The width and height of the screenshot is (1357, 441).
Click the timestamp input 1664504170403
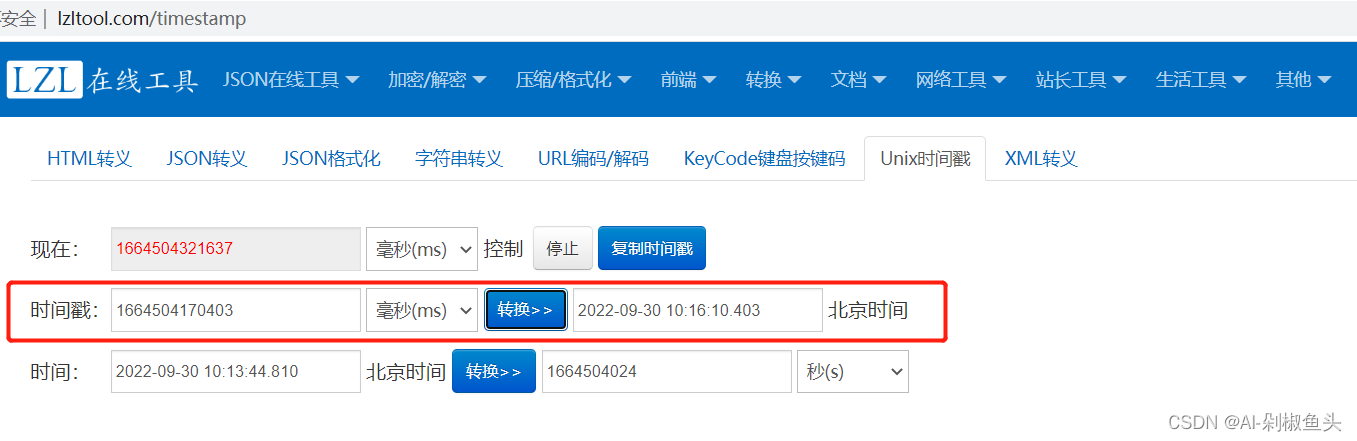[236, 310]
